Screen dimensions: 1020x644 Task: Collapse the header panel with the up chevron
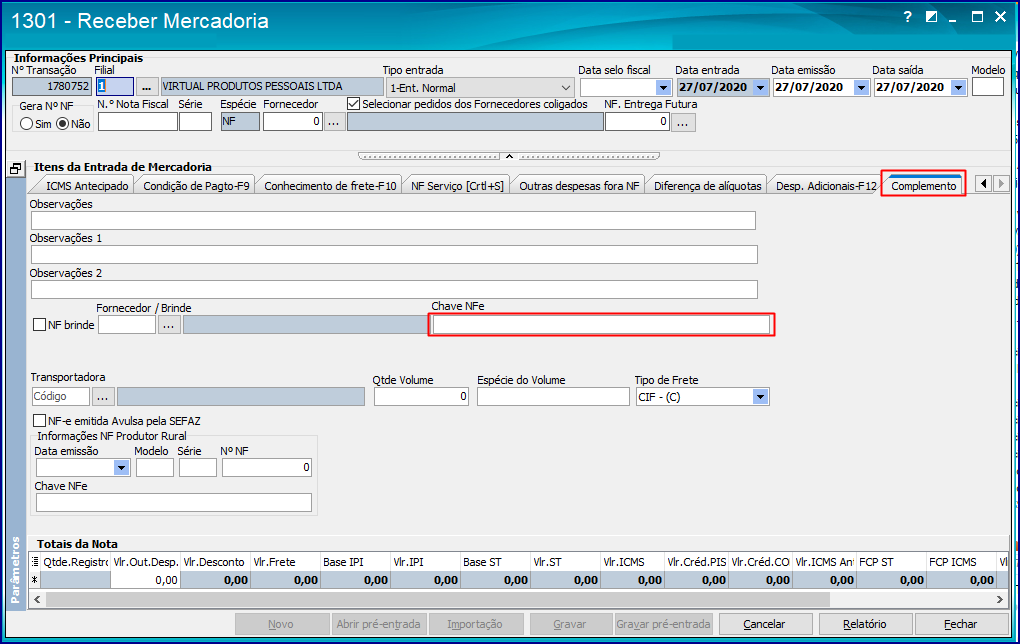coord(509,156)
